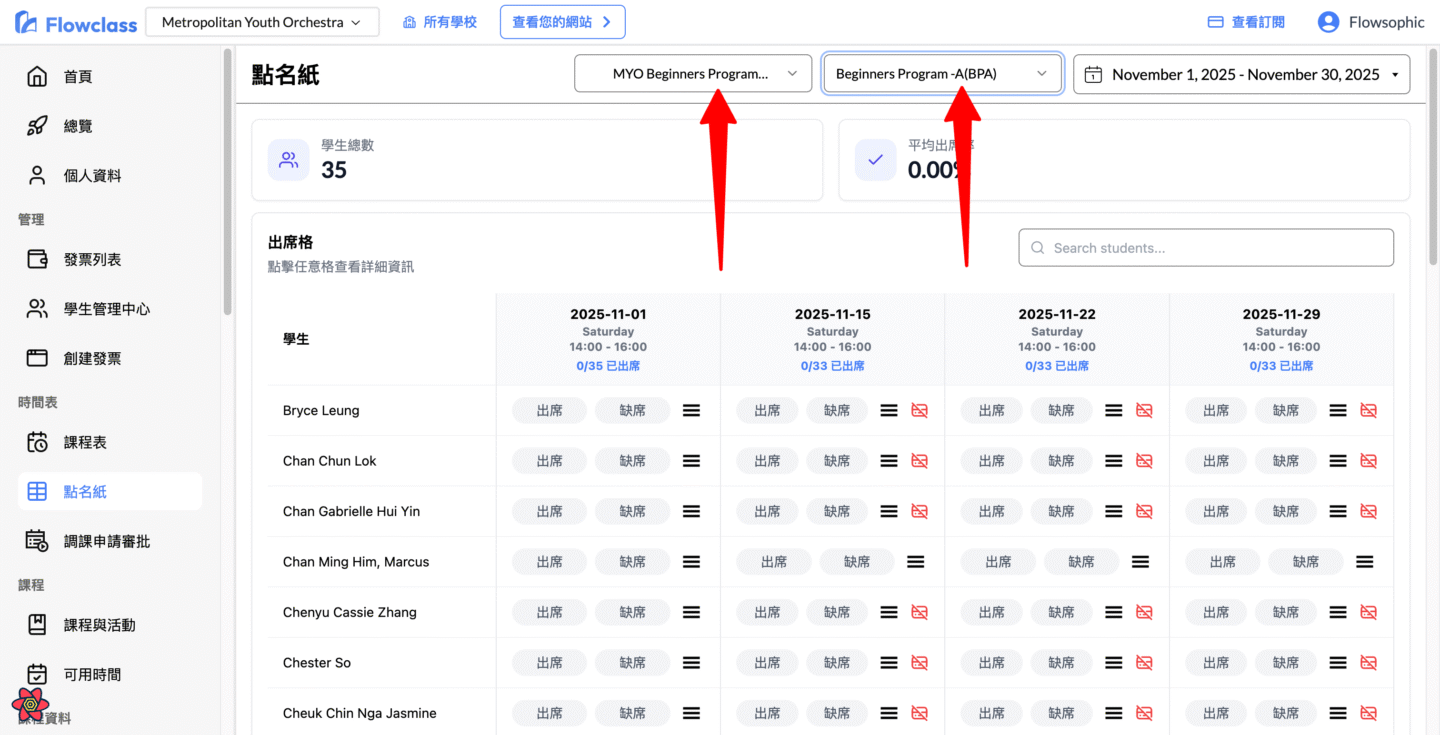Mark Bryce Leung 出席 for 2025-11-01
1440x735 pixels.
click(x=549, y=411)
